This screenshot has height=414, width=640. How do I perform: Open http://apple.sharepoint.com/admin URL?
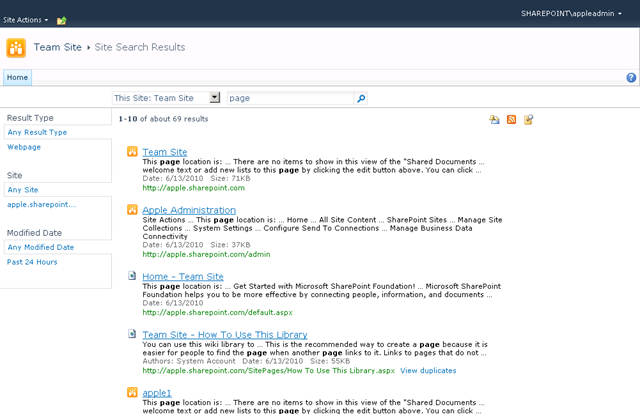tap(206, 254)
